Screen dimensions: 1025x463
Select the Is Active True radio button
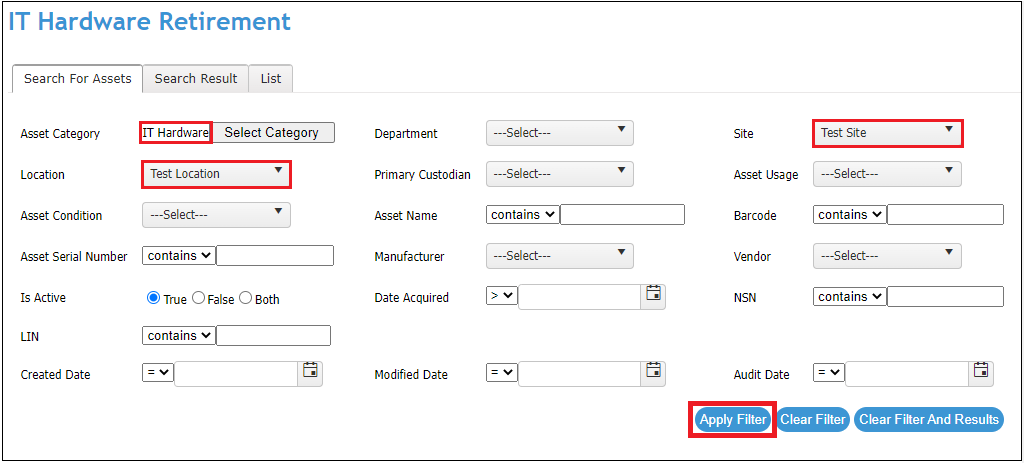point(154,298)
